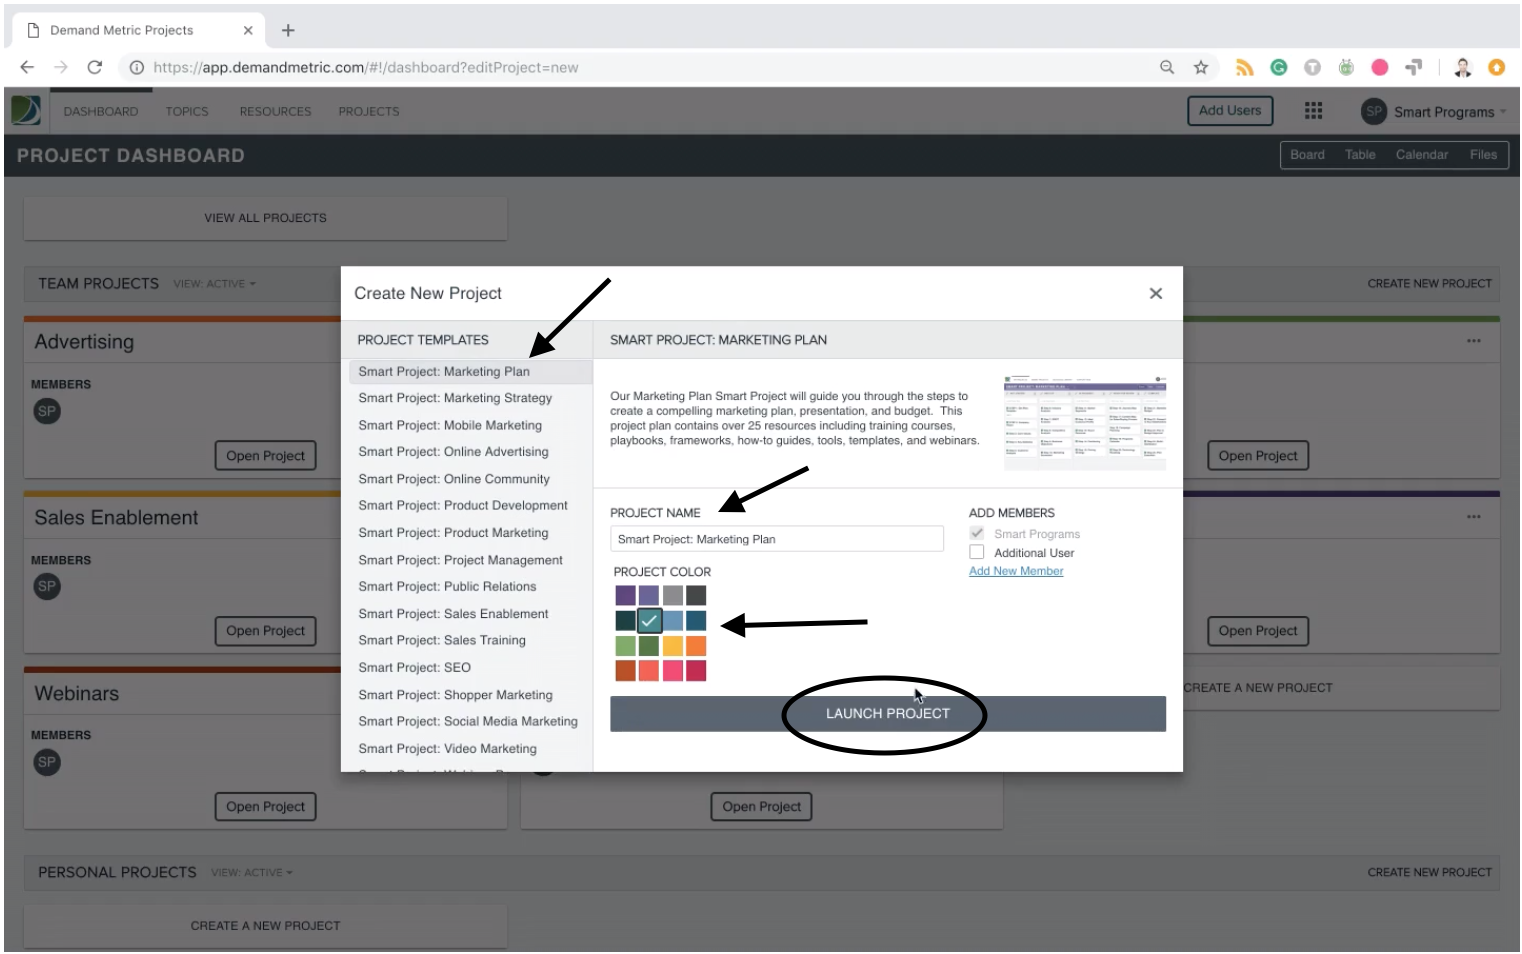1522x954 pixels.
Task: Open the top-right project card options menu
Action: coord(1473,341)
